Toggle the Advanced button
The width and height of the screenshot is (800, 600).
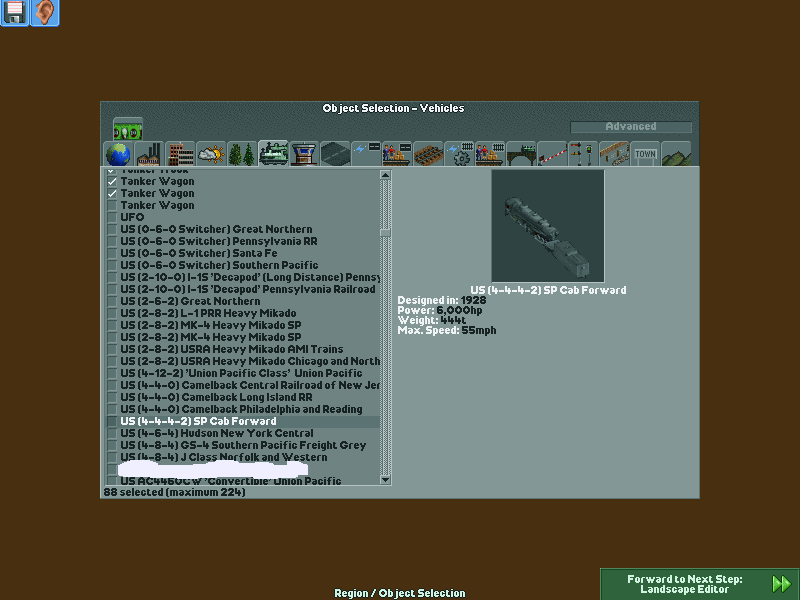(x=631, y=127)
